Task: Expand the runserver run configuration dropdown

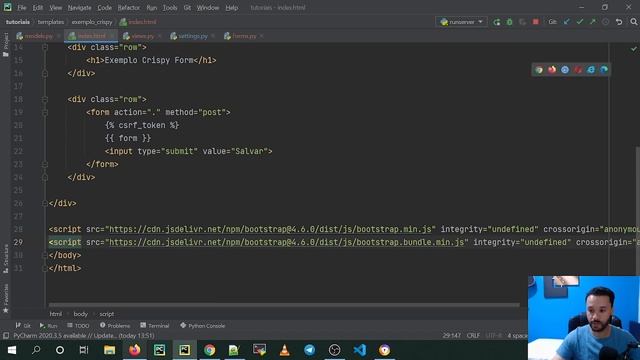Action: (480, 22)
